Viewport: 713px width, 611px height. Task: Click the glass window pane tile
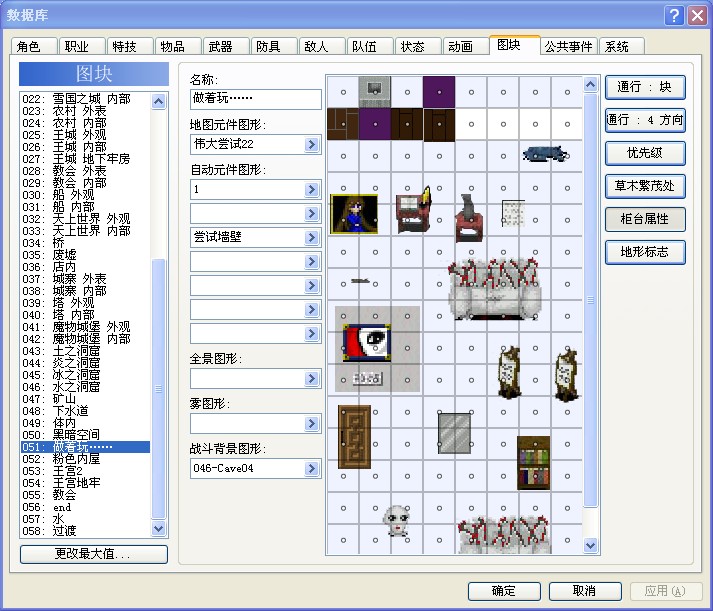454,433
